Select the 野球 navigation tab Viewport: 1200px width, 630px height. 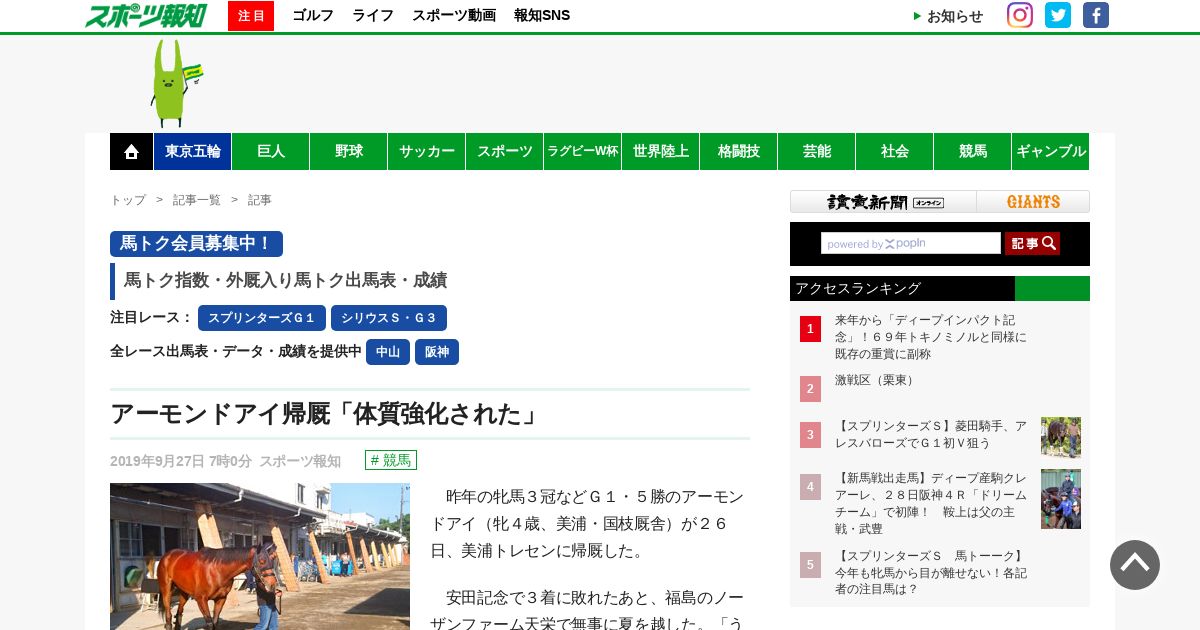(349, 152)
